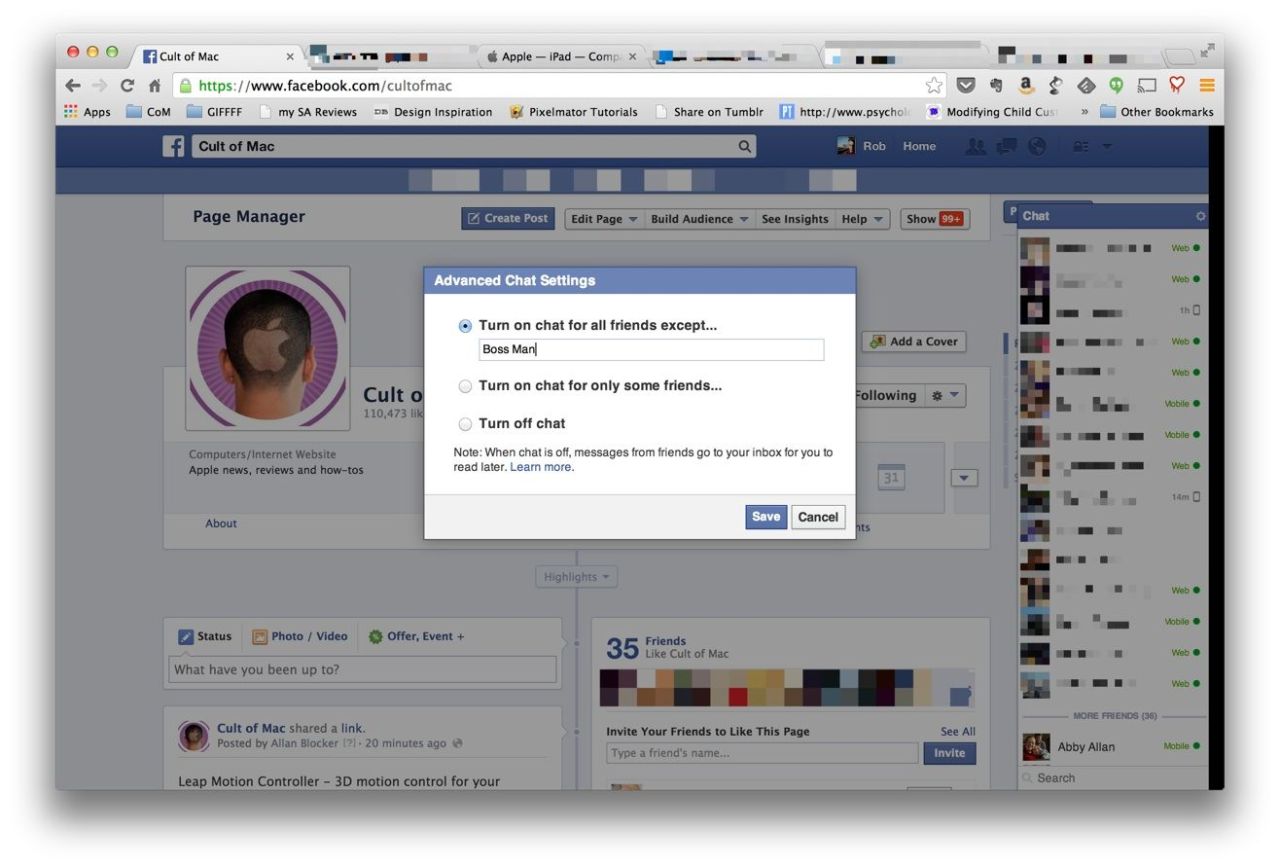Click the See Insights menu item
The width and height of the screenshot is (1280, 866).
795,218
